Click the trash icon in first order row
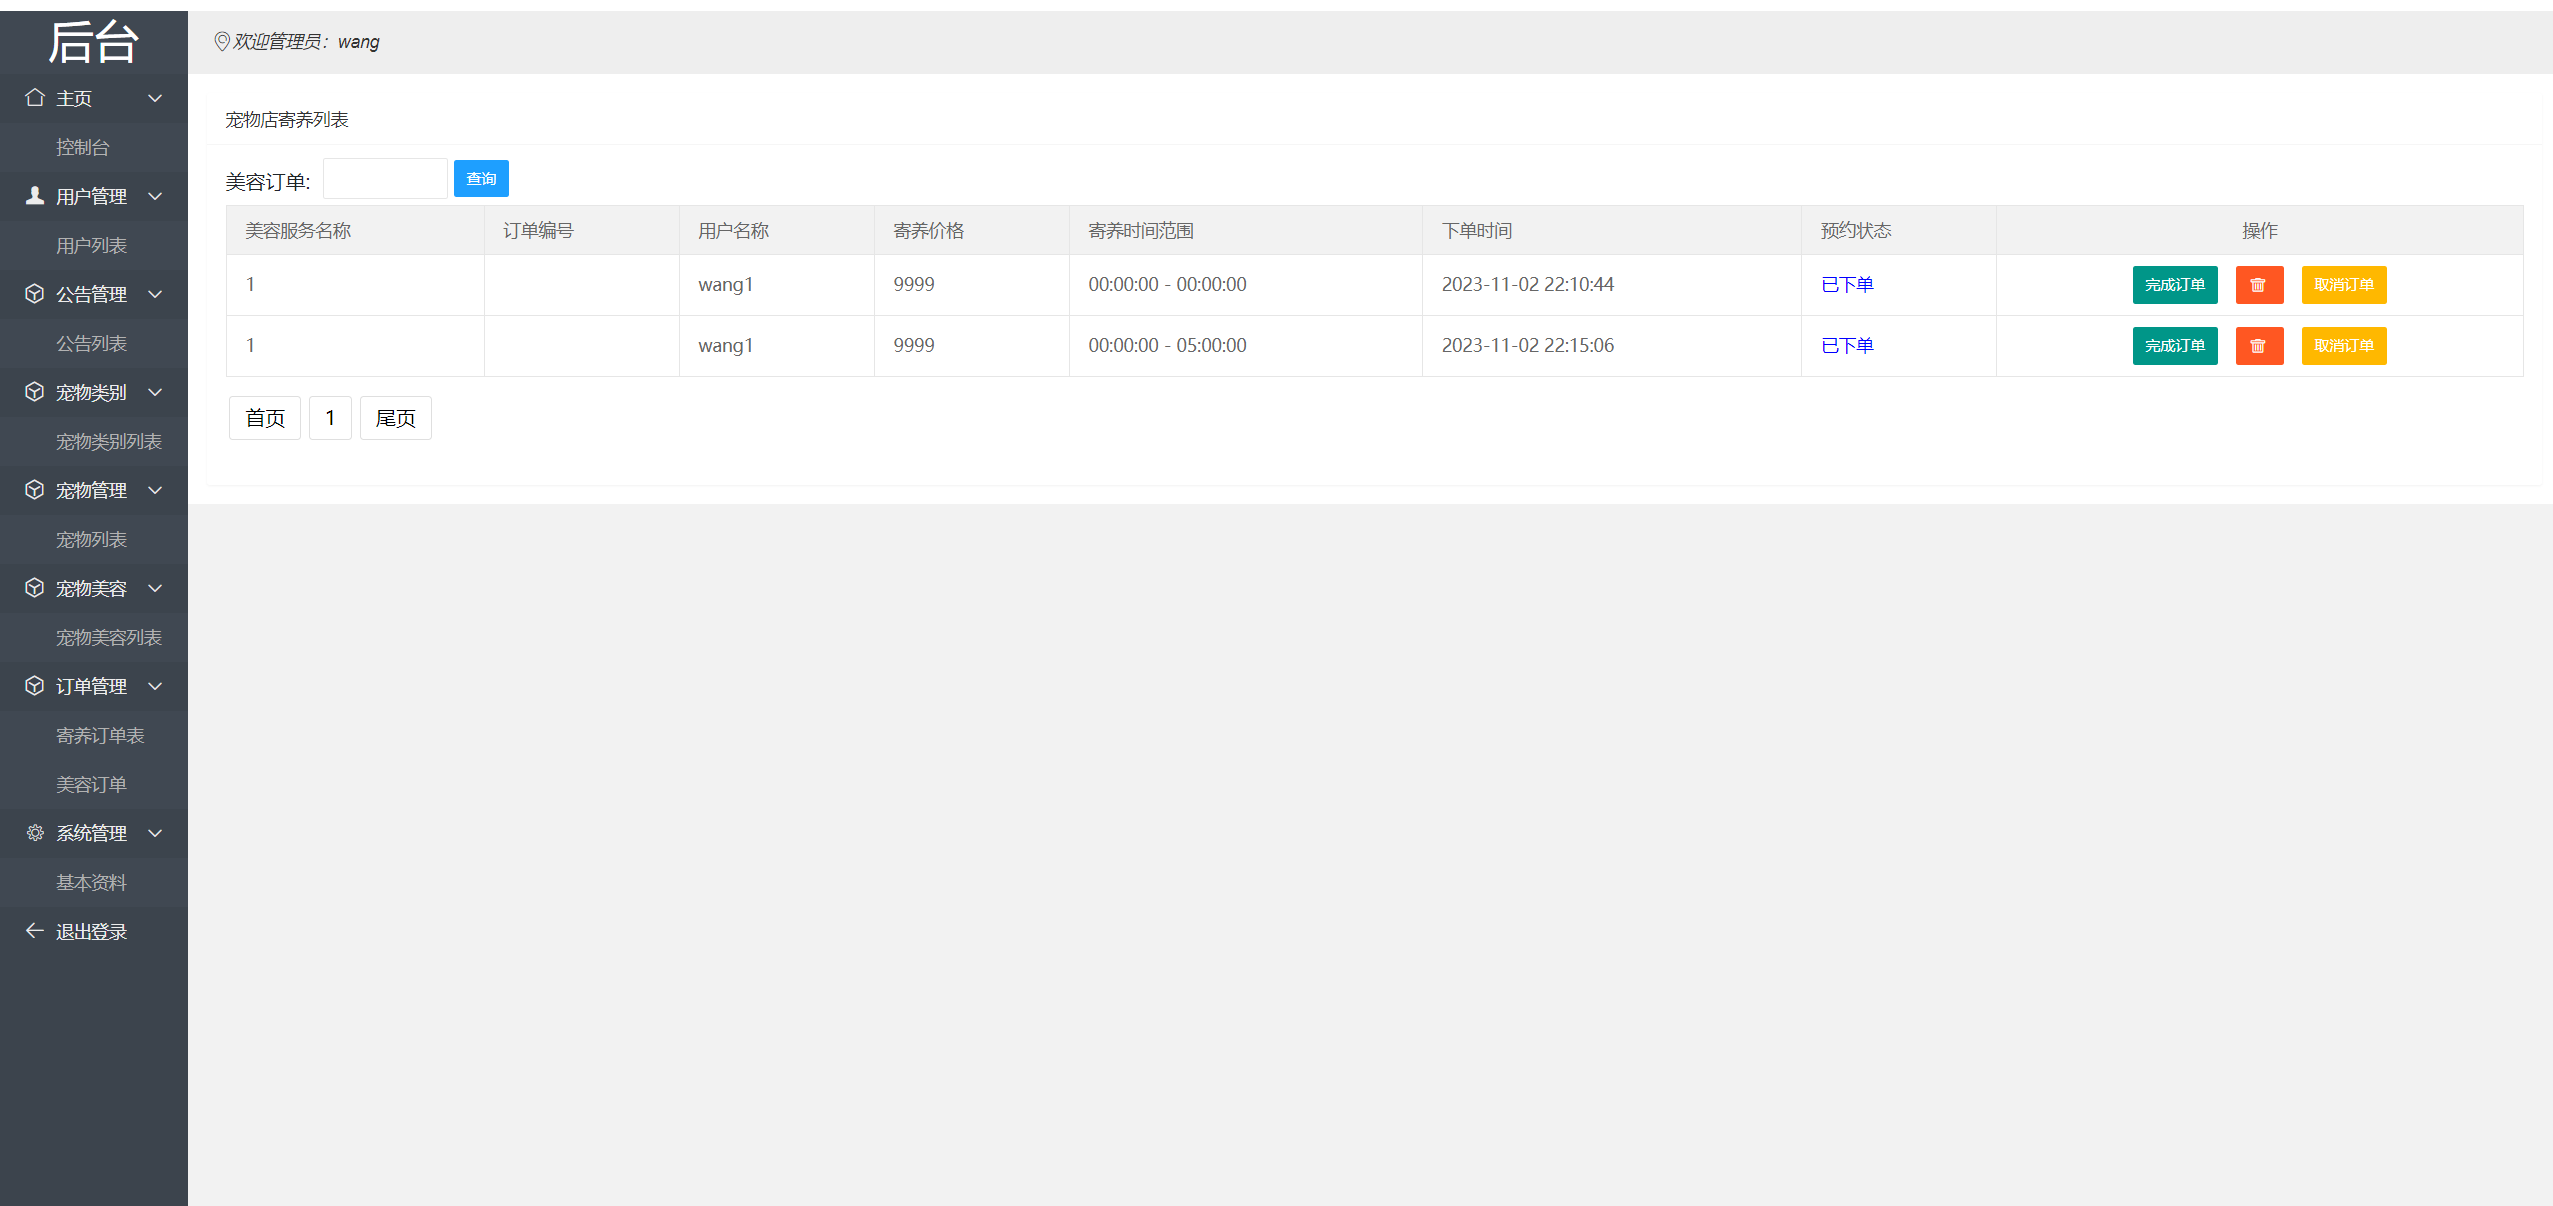The width and height of the screenshot is (2553, 1206). (2258, 285)
